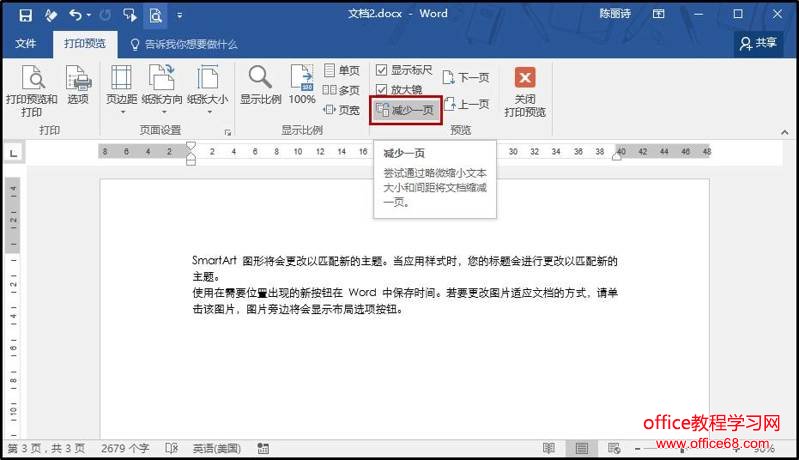Click the macro recording icon in status bar
The image size is (799, 460).
tap(263, 448)
